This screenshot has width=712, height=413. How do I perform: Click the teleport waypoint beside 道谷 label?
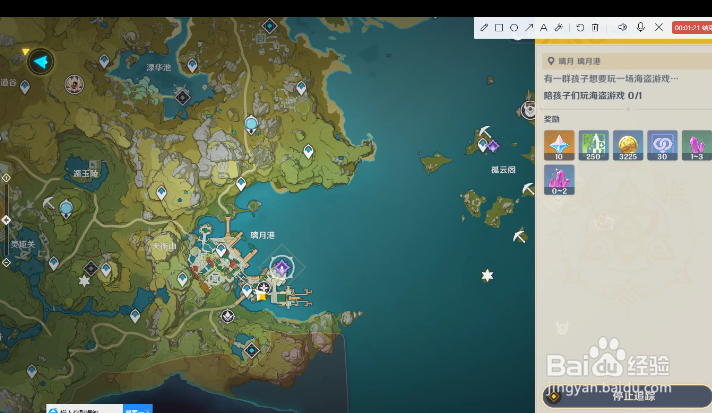coord(25,87)
